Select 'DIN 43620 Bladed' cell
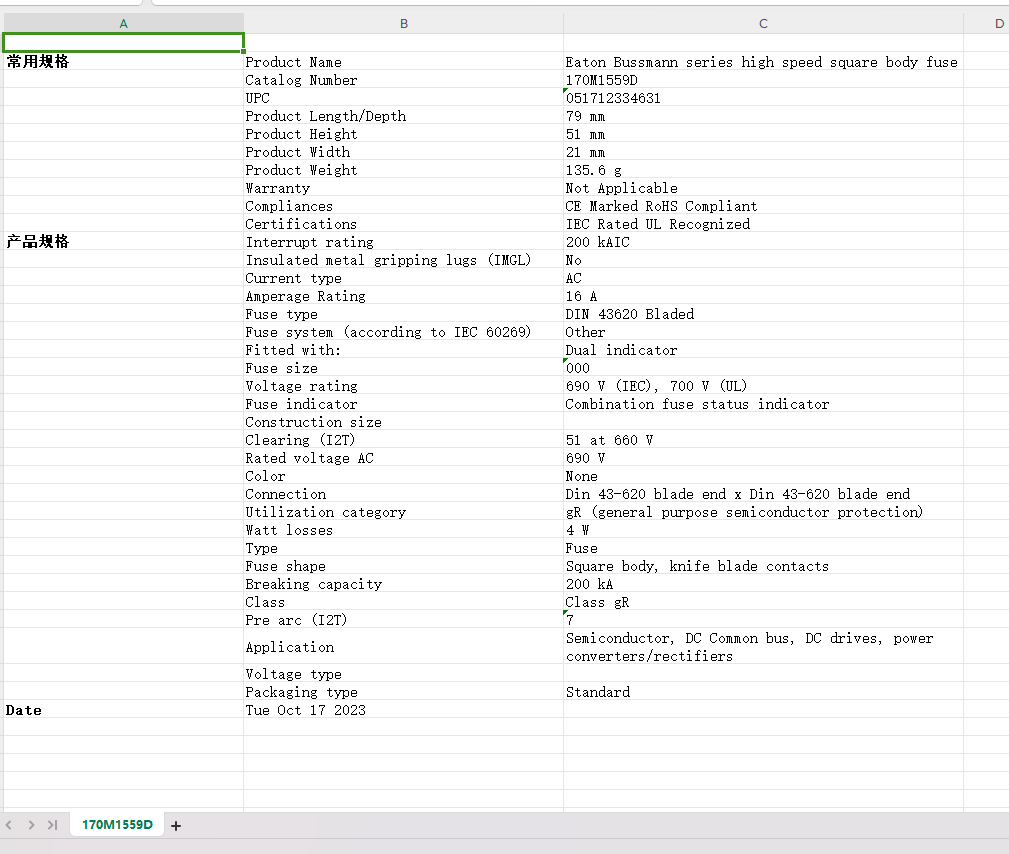The width and height of the screenshot is (1009, 854). 763,314
